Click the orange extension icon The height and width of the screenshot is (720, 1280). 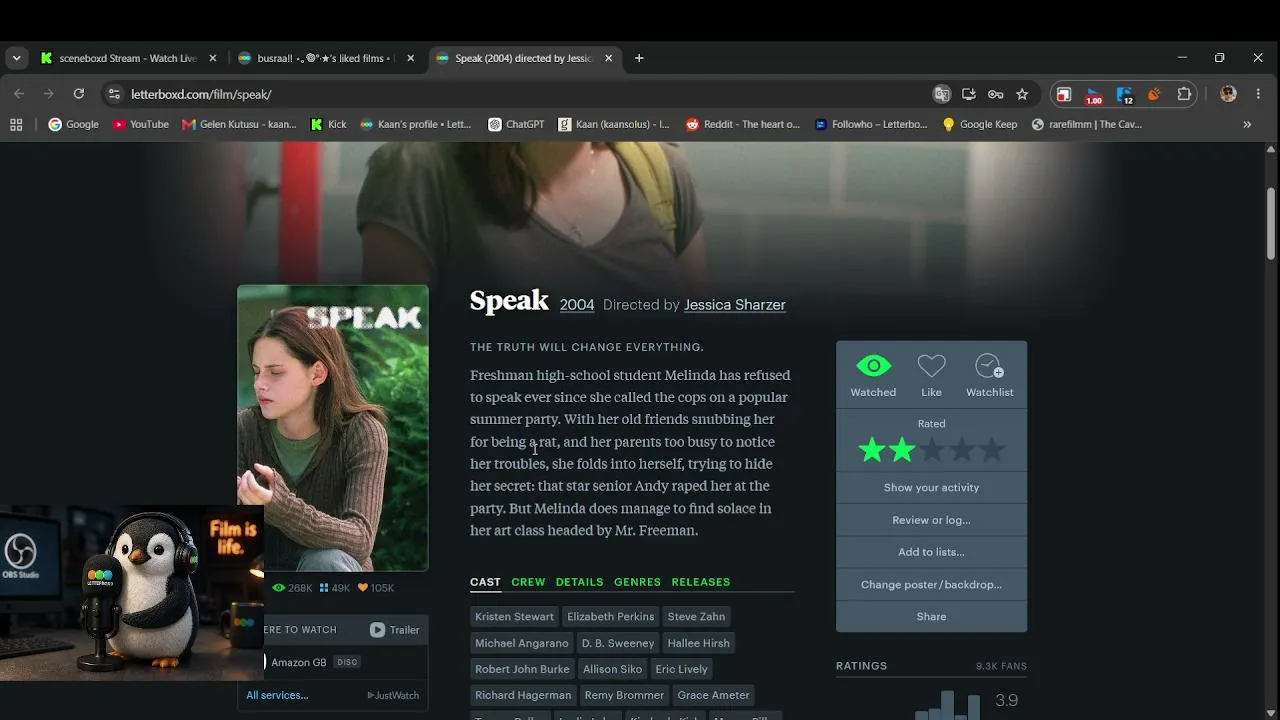(1154, 94)
